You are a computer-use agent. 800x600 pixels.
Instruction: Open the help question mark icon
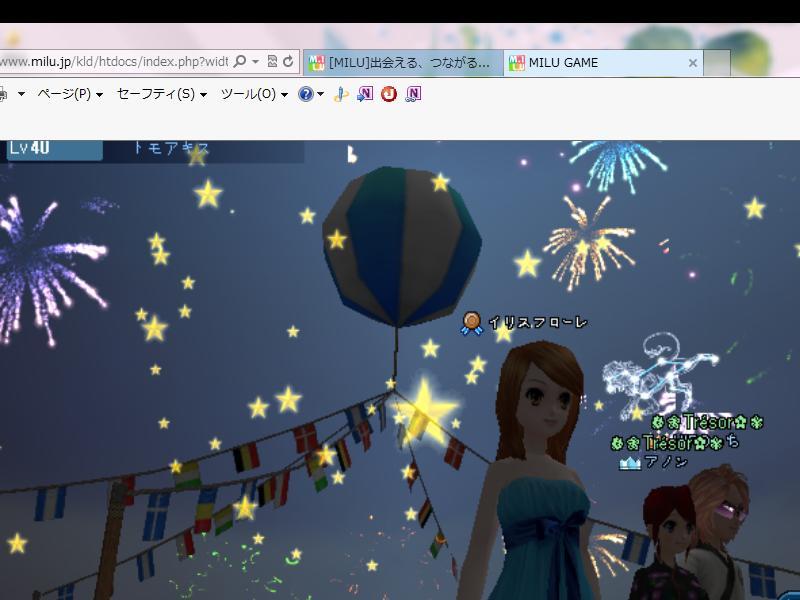[x=306, y=94]
